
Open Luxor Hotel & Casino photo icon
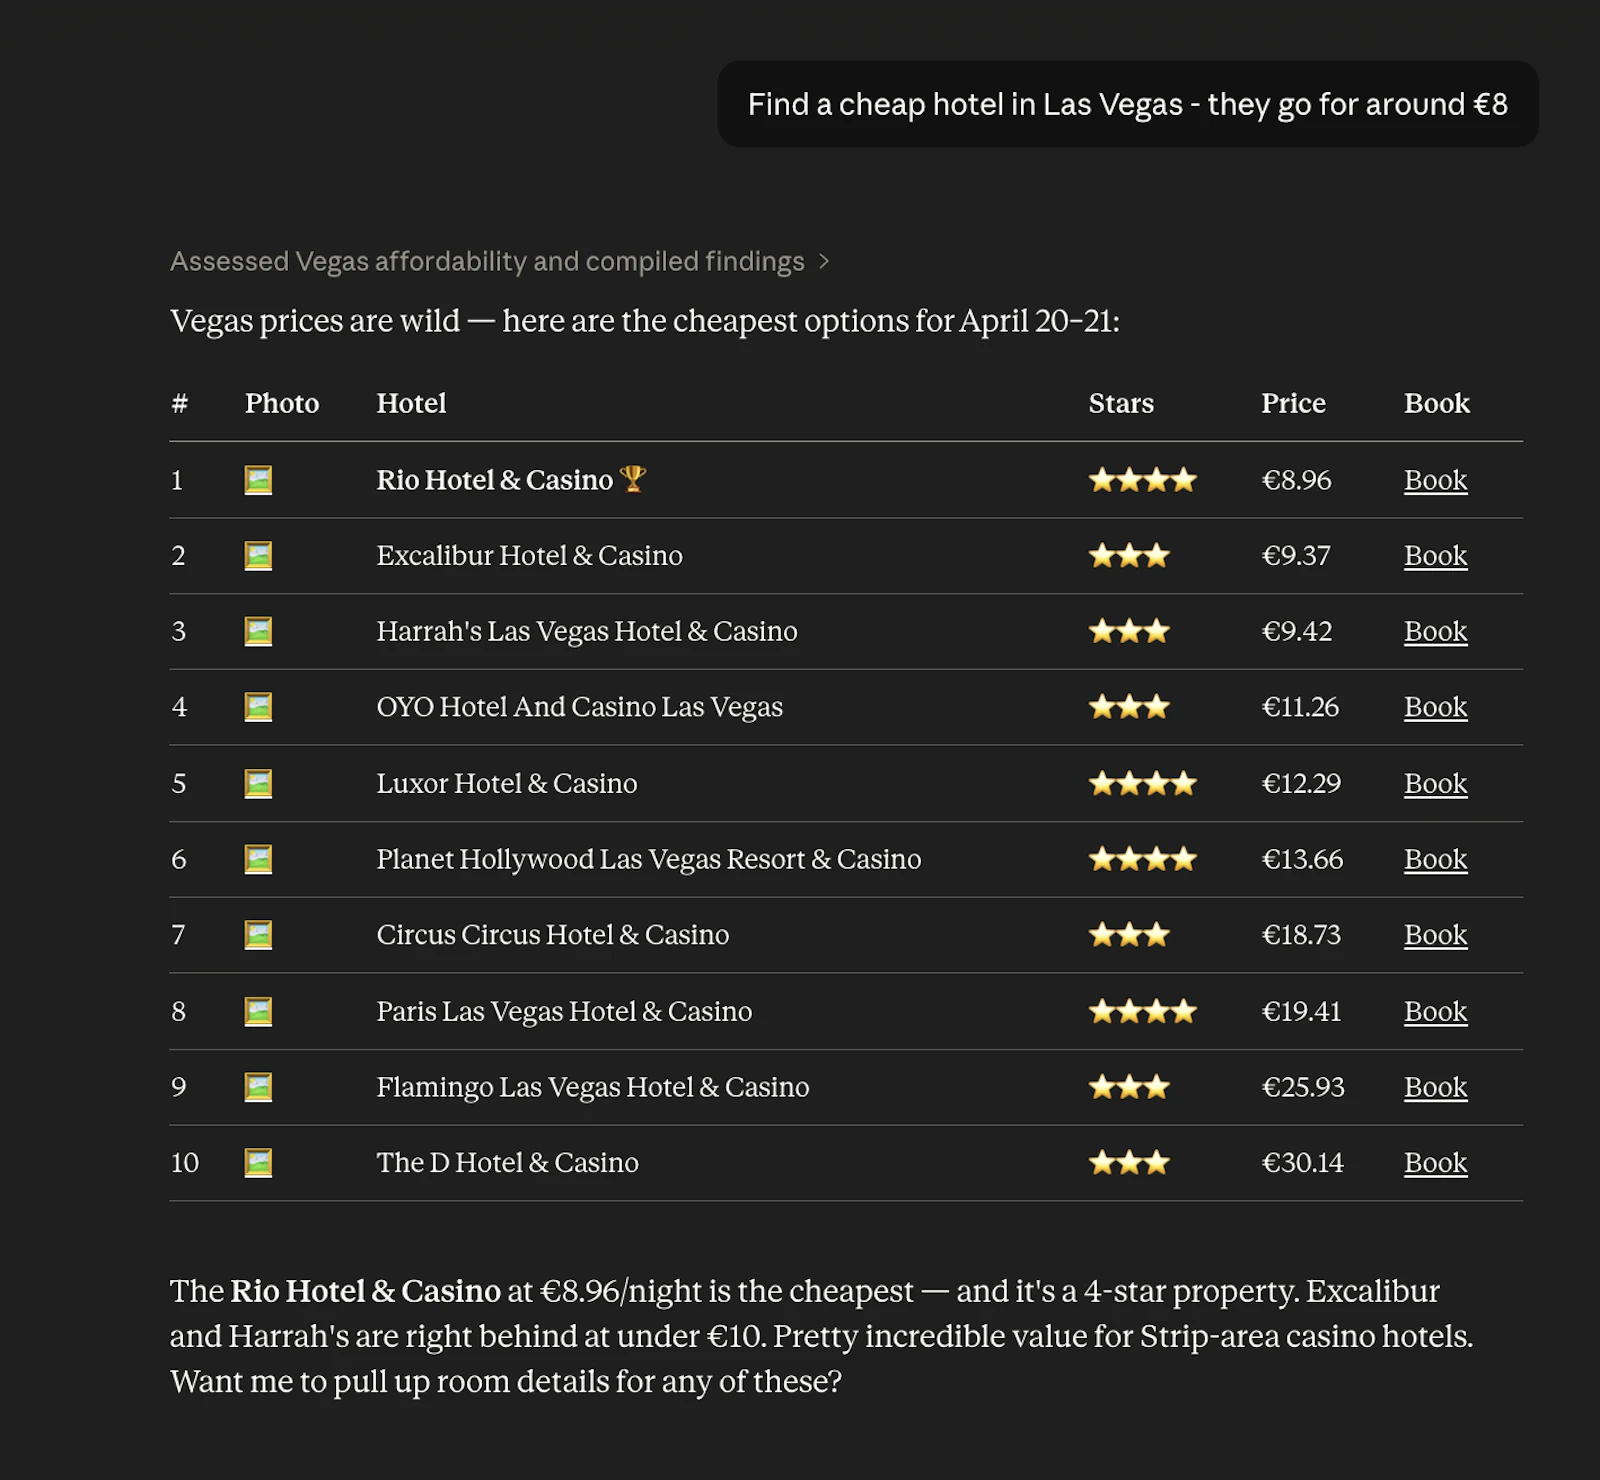(258, 783)
